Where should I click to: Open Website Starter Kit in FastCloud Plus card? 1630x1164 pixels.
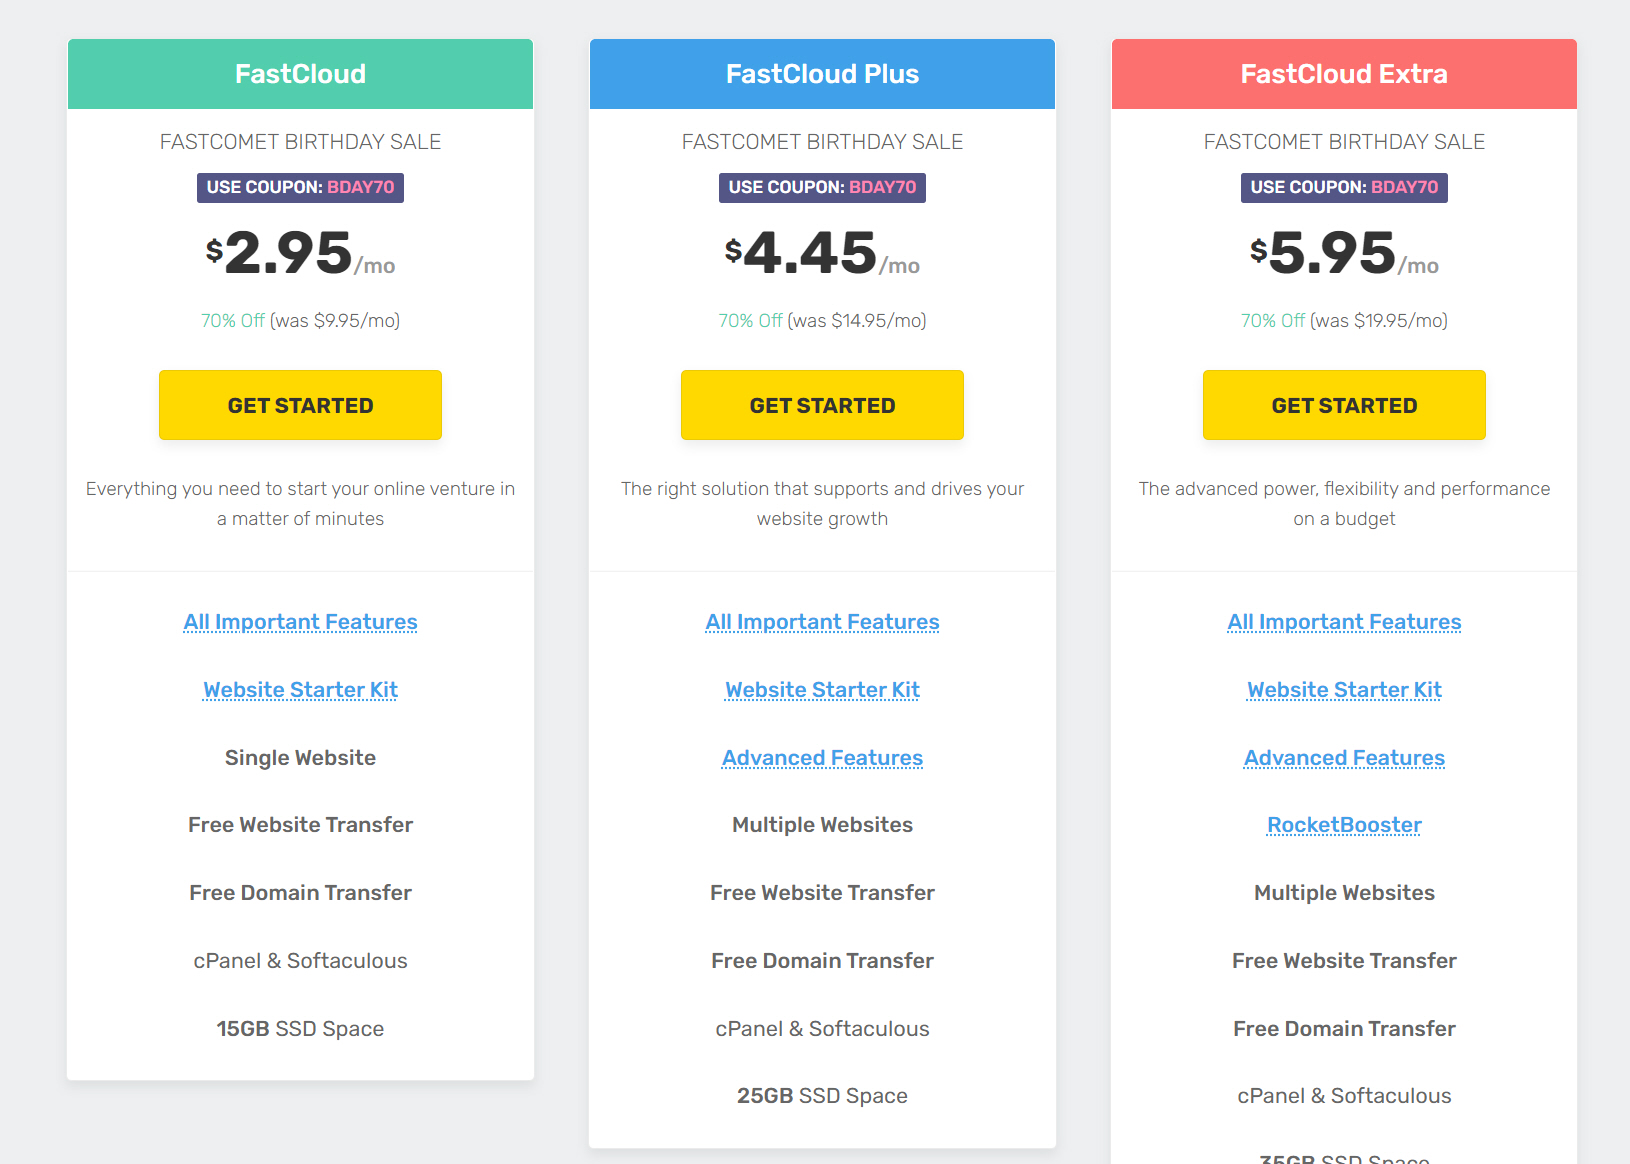point(822,690)
